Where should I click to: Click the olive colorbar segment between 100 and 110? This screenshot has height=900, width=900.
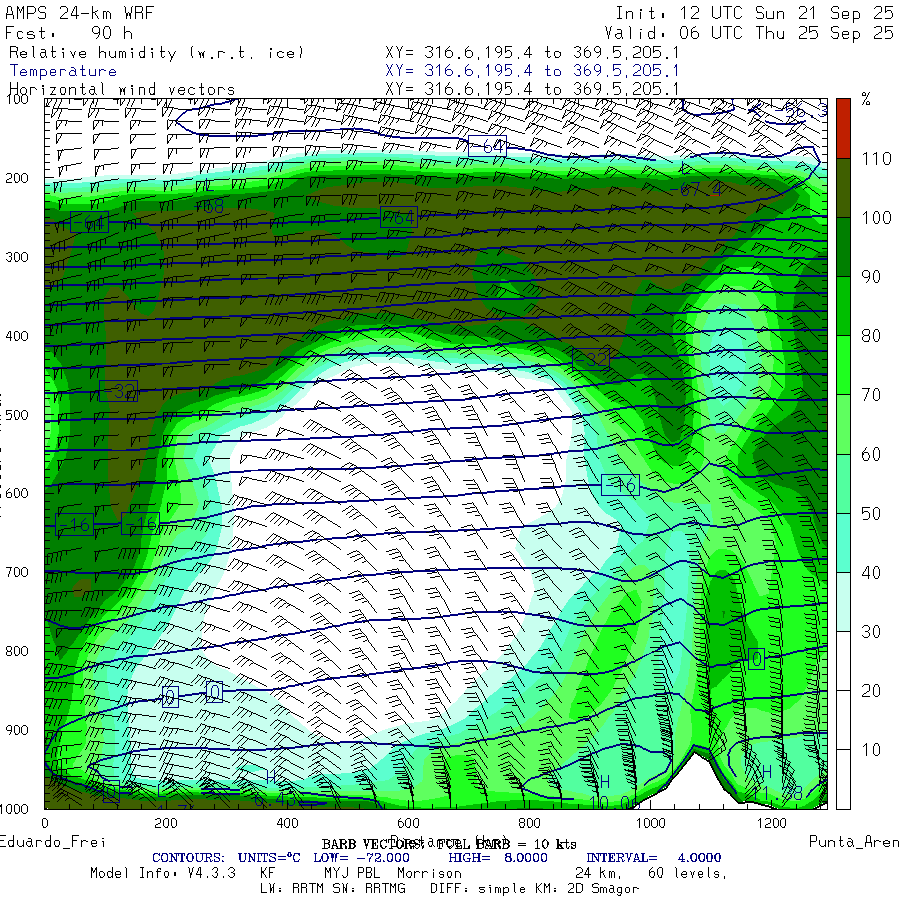pos(843,188)
